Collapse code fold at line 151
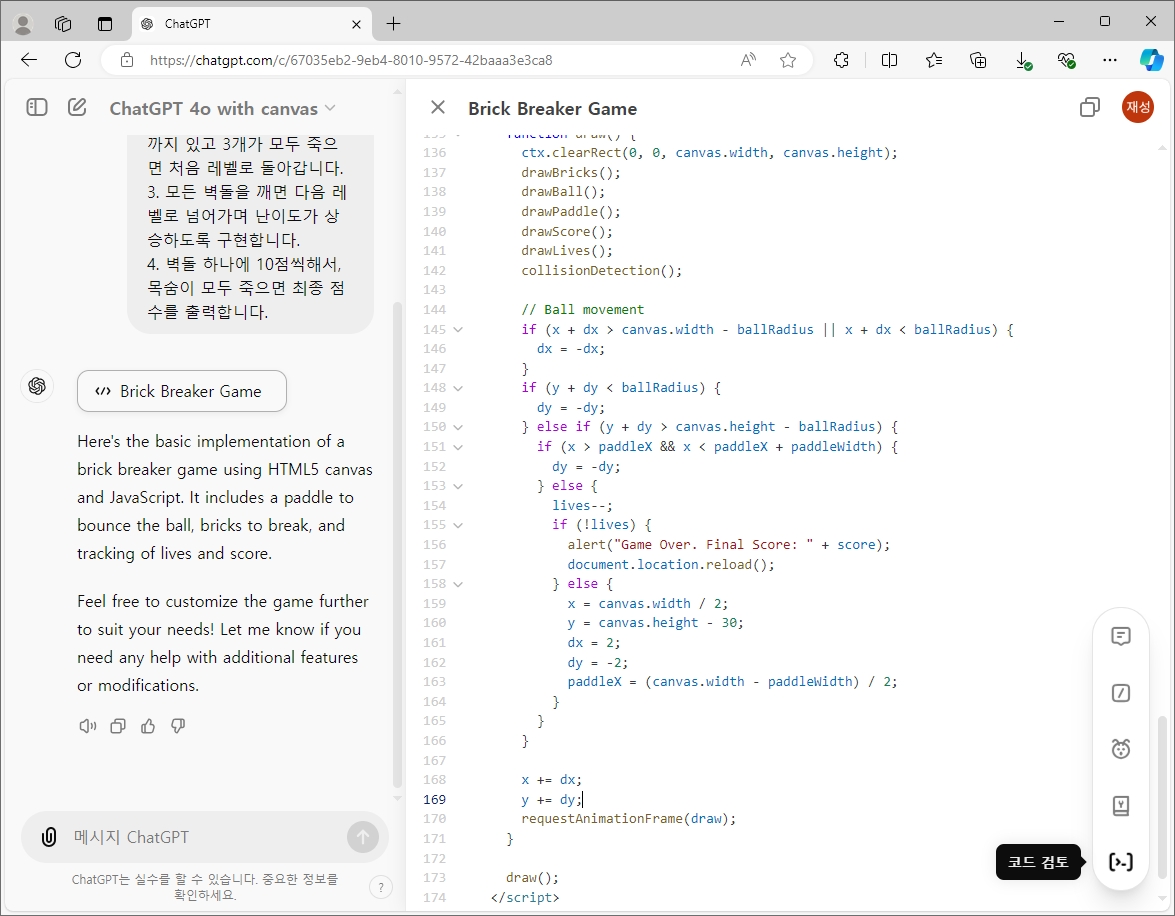This screenshot has height=916, width=1175. point(458,447)
